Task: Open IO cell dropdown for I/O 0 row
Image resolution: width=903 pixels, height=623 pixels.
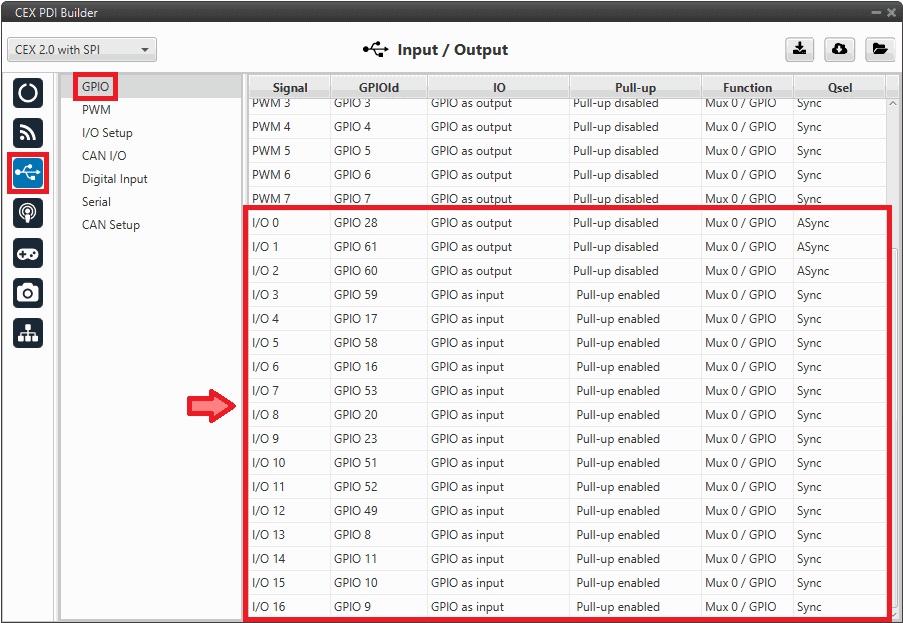Action: click(x=497, y=223)
